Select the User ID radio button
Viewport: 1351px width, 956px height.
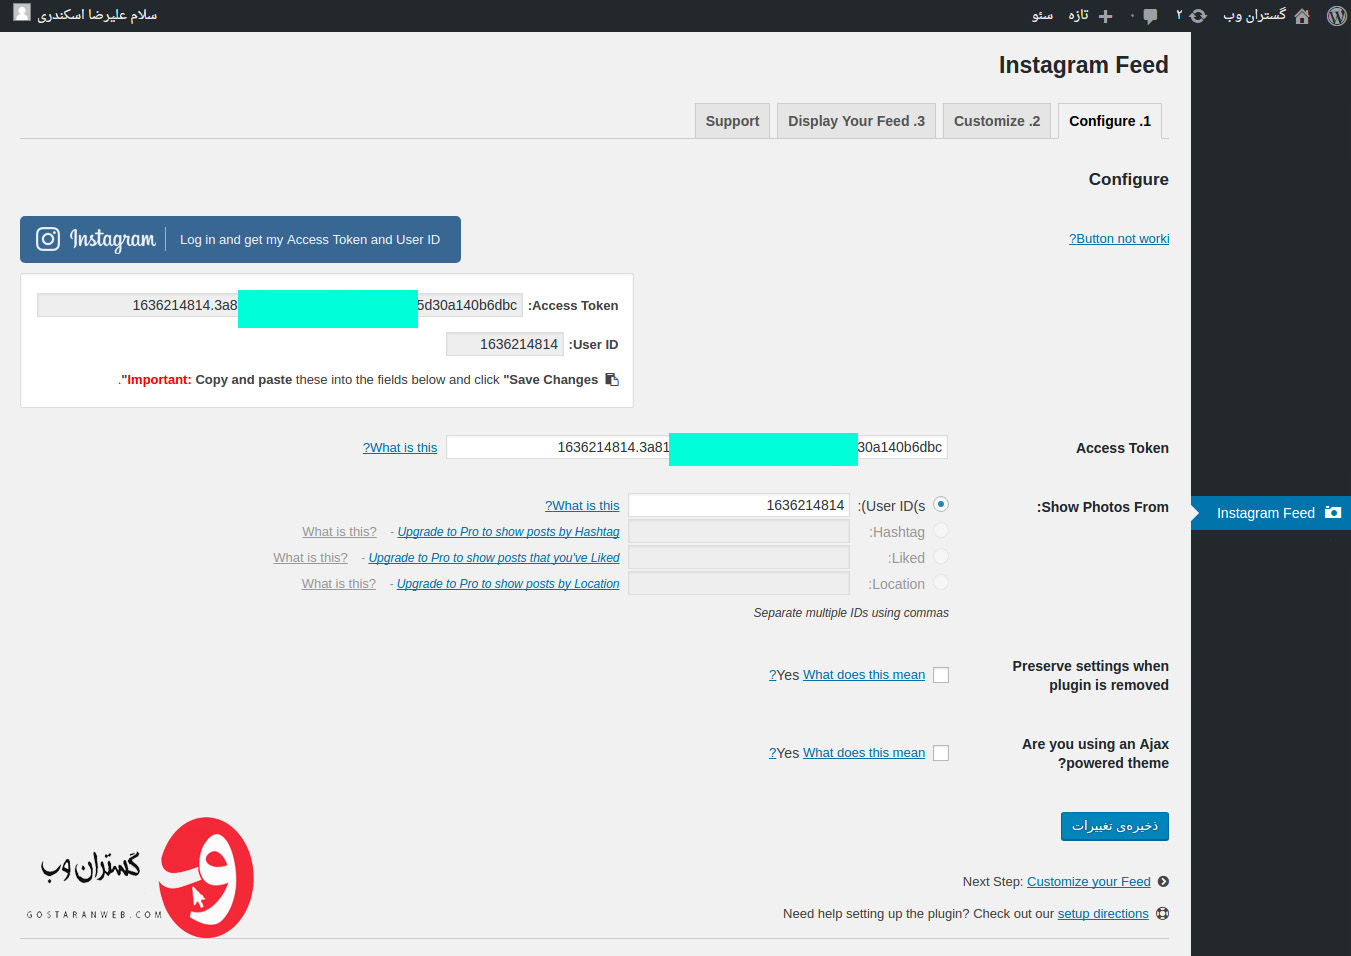(x=941, y=505)
